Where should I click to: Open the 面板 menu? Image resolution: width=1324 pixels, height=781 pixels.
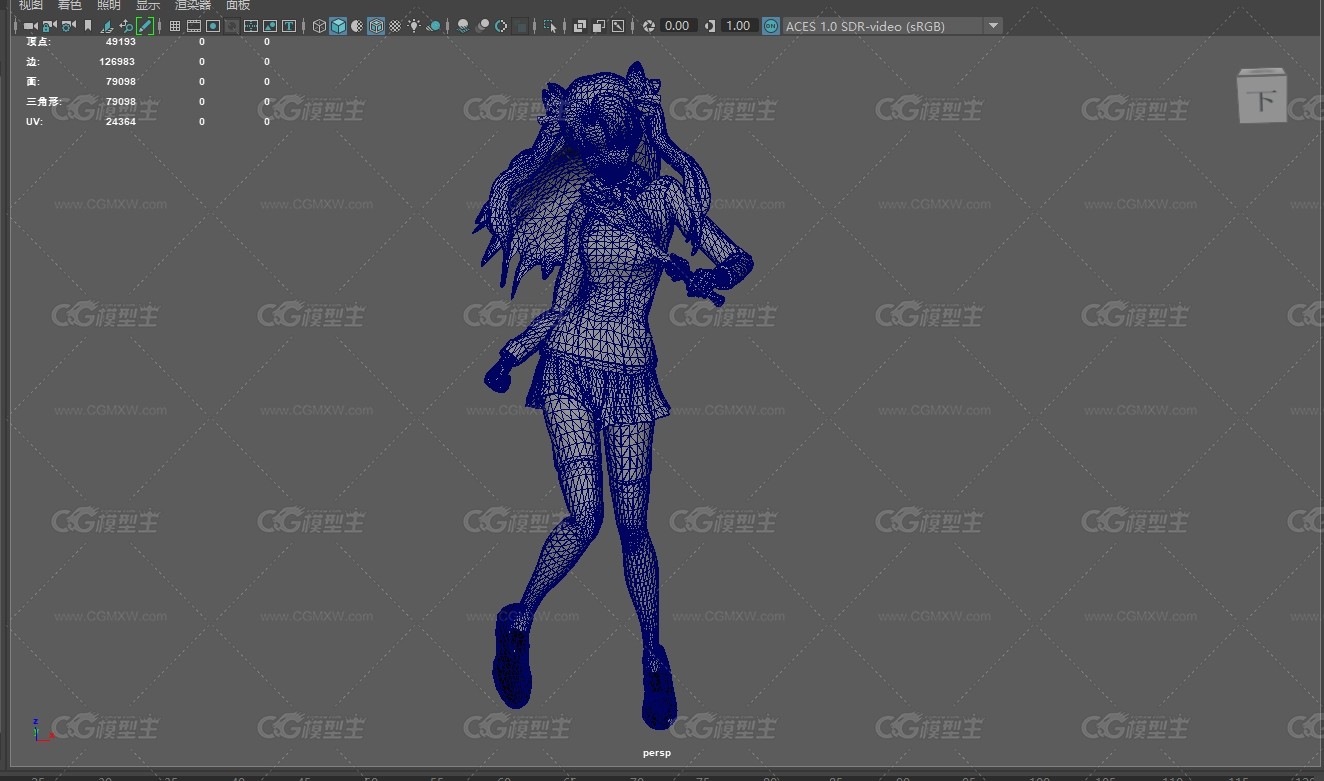click(x=238, y=5)
